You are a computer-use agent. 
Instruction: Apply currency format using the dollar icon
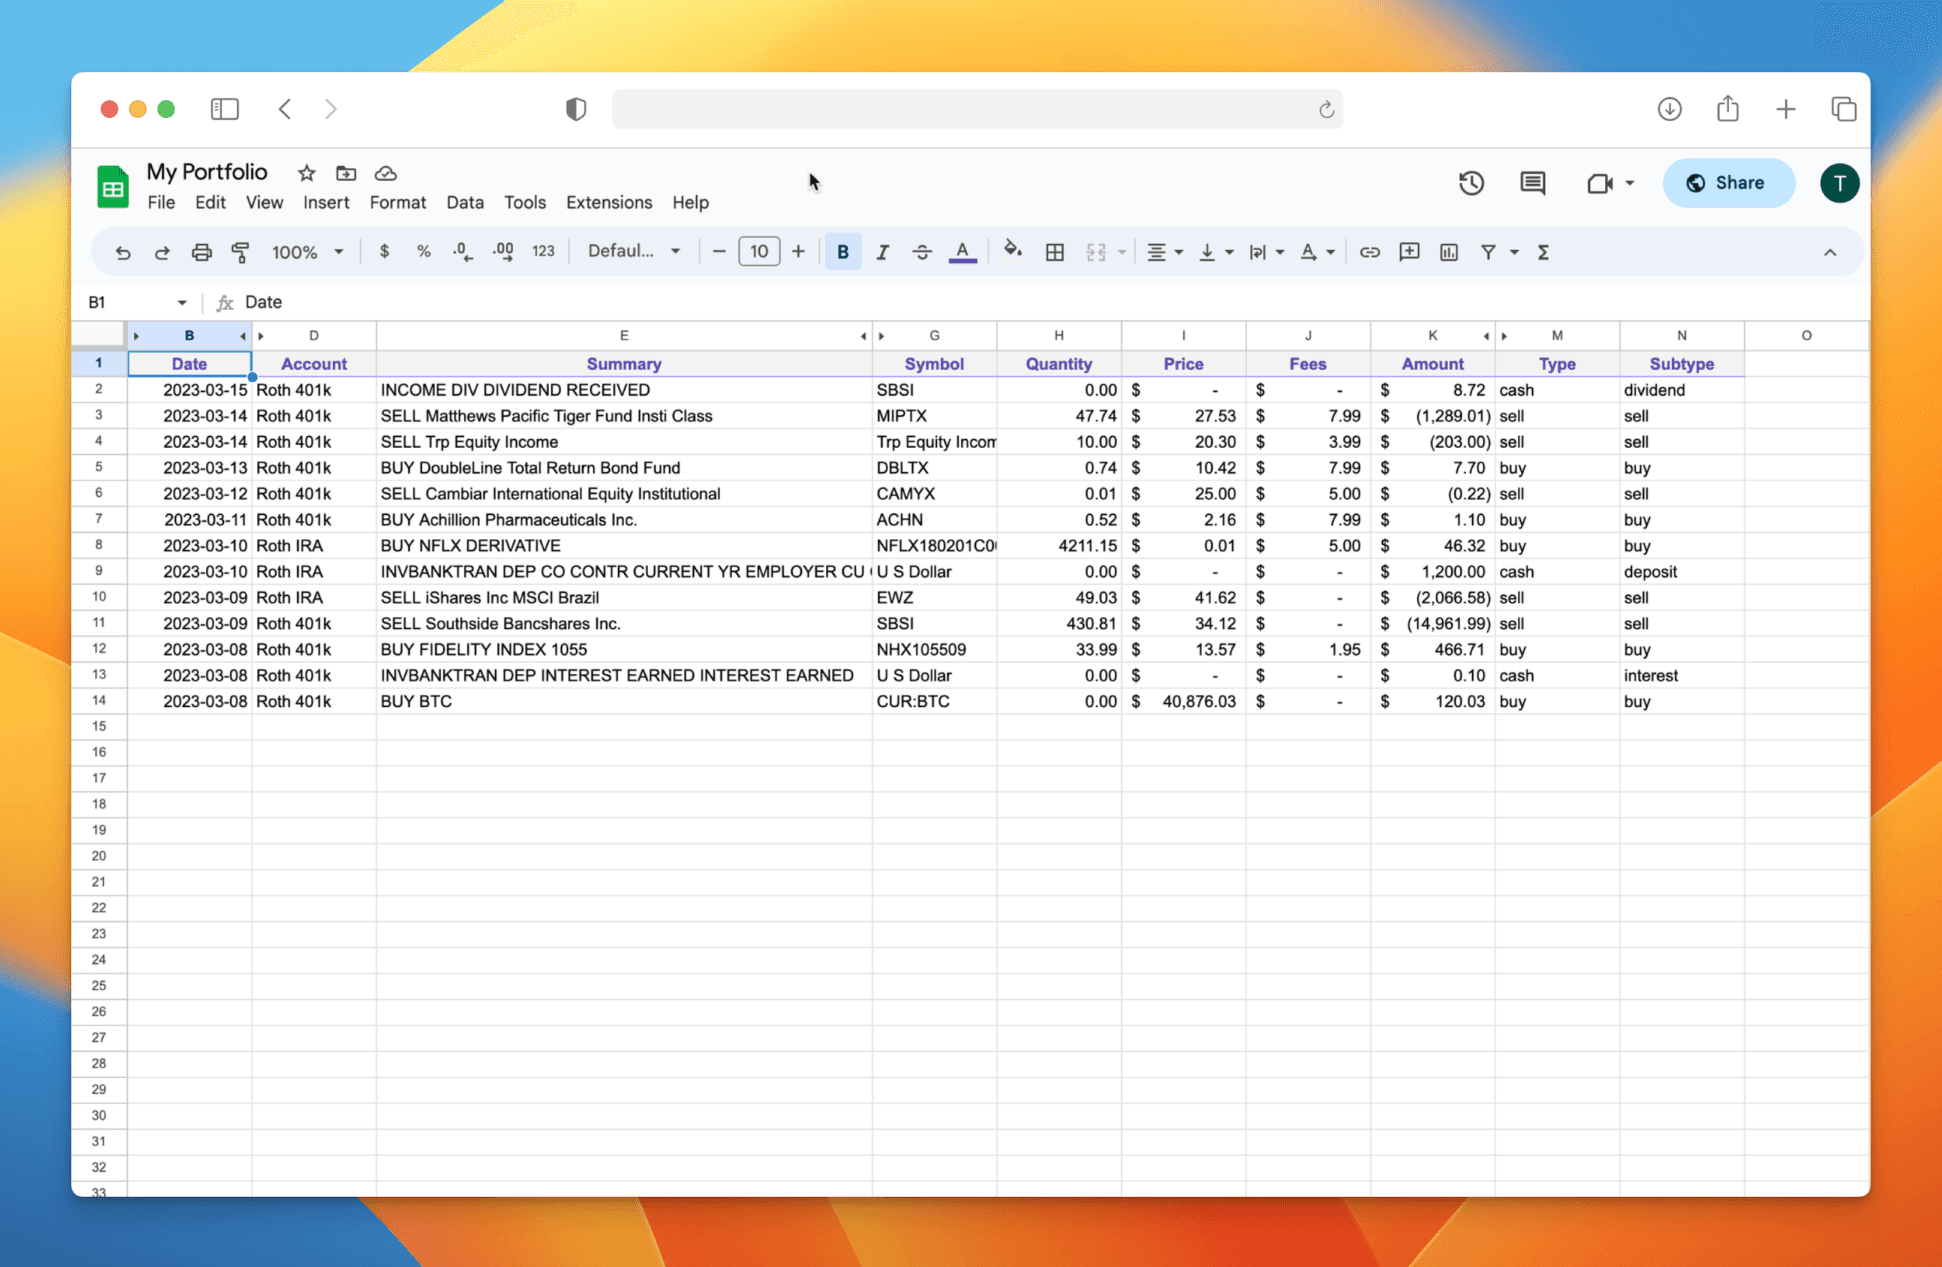pyautogui.click(x=384, y=252)
